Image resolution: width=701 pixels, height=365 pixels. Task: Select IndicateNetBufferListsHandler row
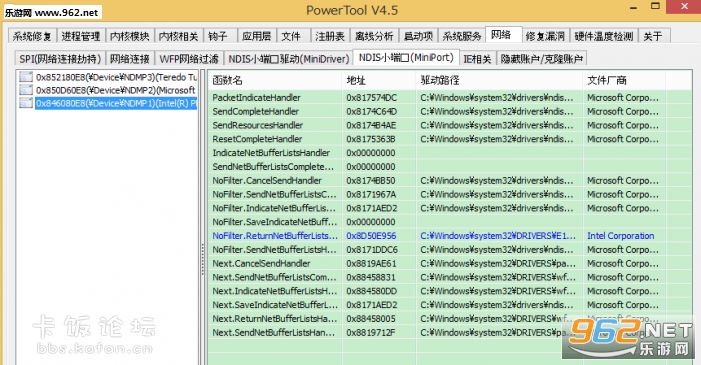(450, 153)
